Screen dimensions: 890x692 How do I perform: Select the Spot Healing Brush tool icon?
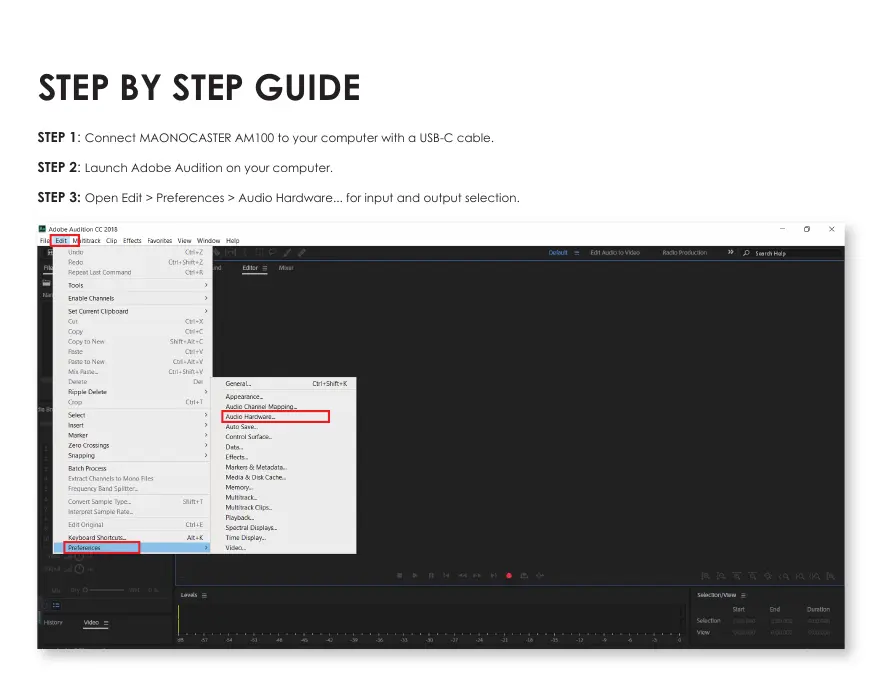click(x=301, y=252)
